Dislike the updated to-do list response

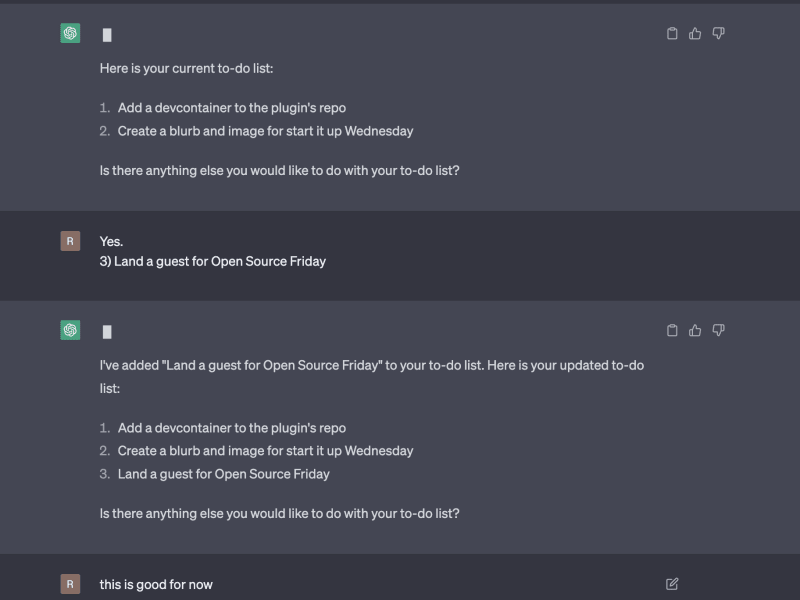point(718,330)
